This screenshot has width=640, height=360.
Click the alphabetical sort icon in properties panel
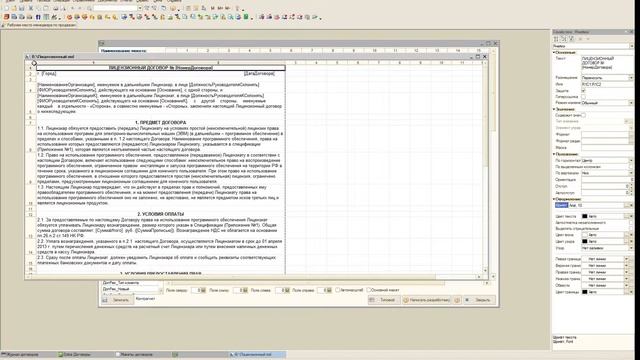pos(564,39)
